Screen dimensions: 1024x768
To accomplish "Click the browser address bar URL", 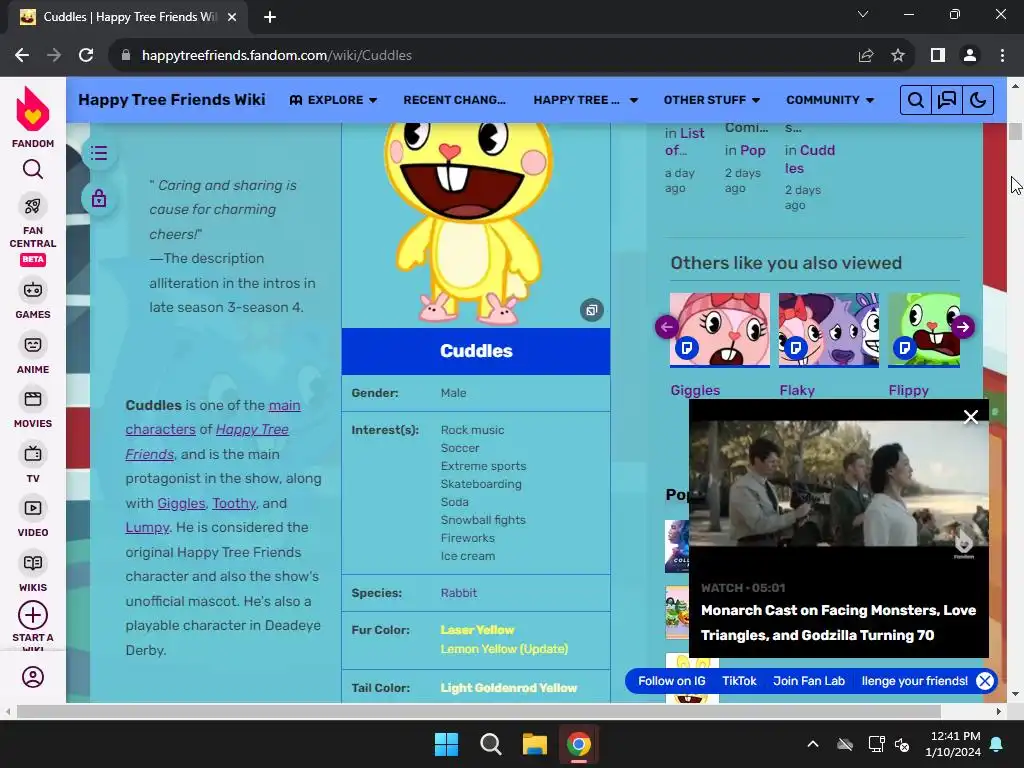I will [x=277, y=56].
